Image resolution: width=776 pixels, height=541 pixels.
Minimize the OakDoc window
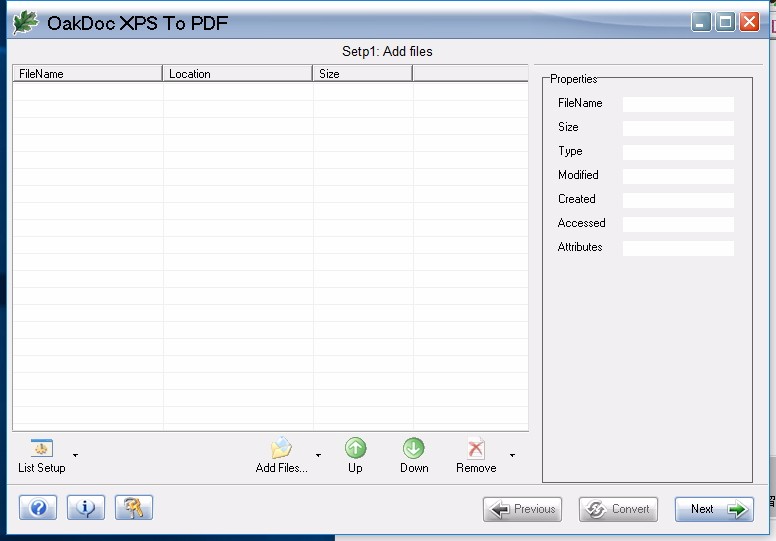pos(701,22)
